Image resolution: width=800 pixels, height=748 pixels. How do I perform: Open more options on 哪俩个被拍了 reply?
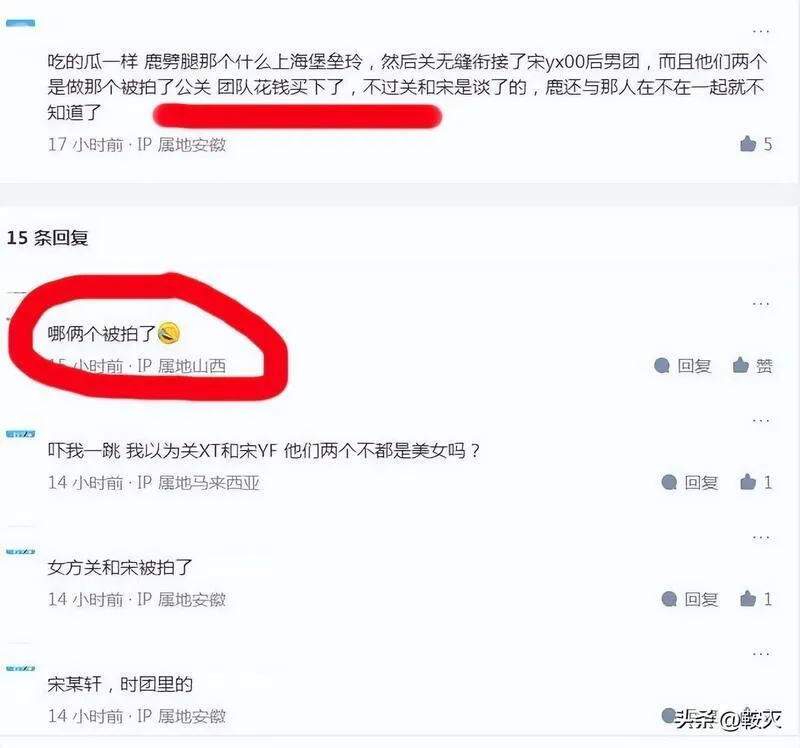[x=760, y=304]
